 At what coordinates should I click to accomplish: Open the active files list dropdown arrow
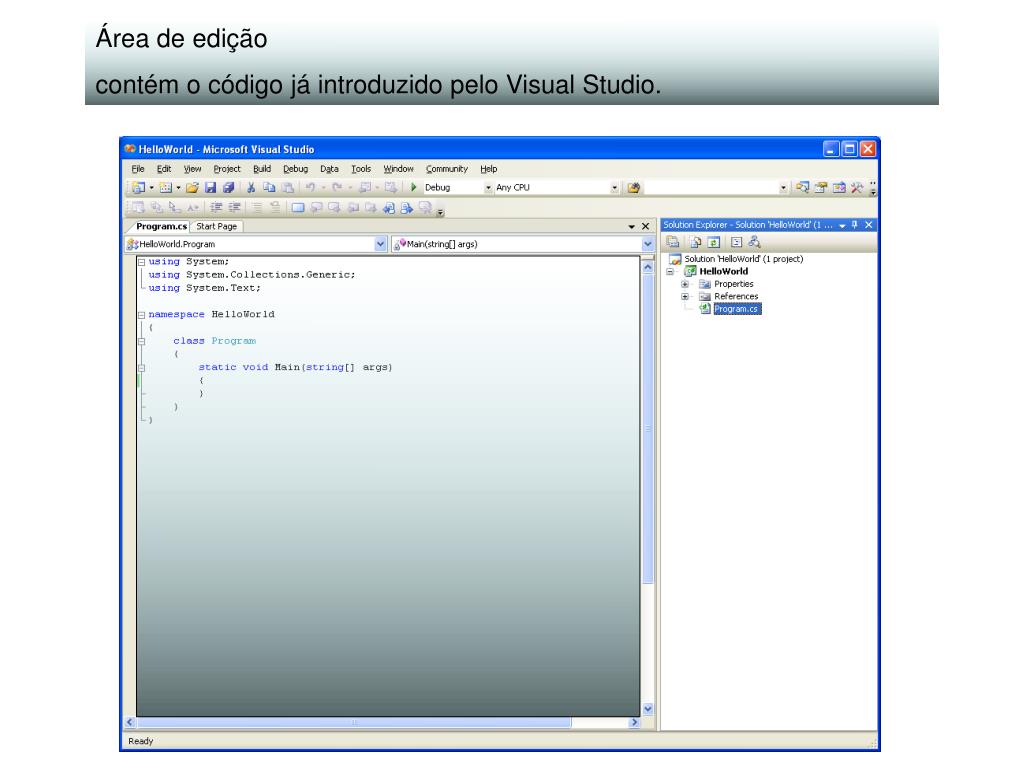[x=632, y=227]
